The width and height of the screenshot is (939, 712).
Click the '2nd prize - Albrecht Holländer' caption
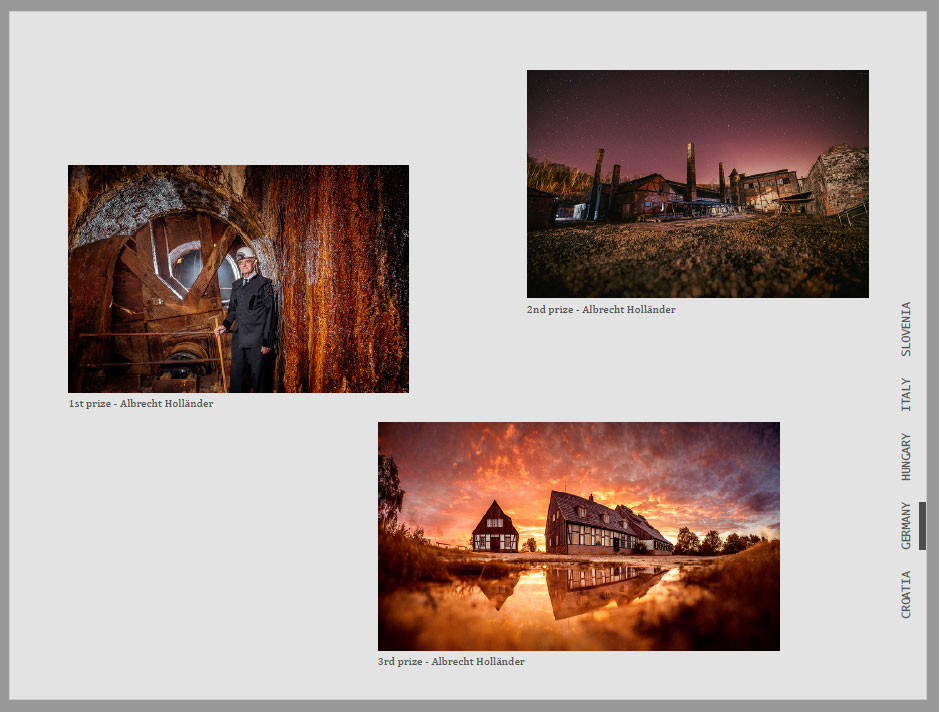click(x=601, y=310)
